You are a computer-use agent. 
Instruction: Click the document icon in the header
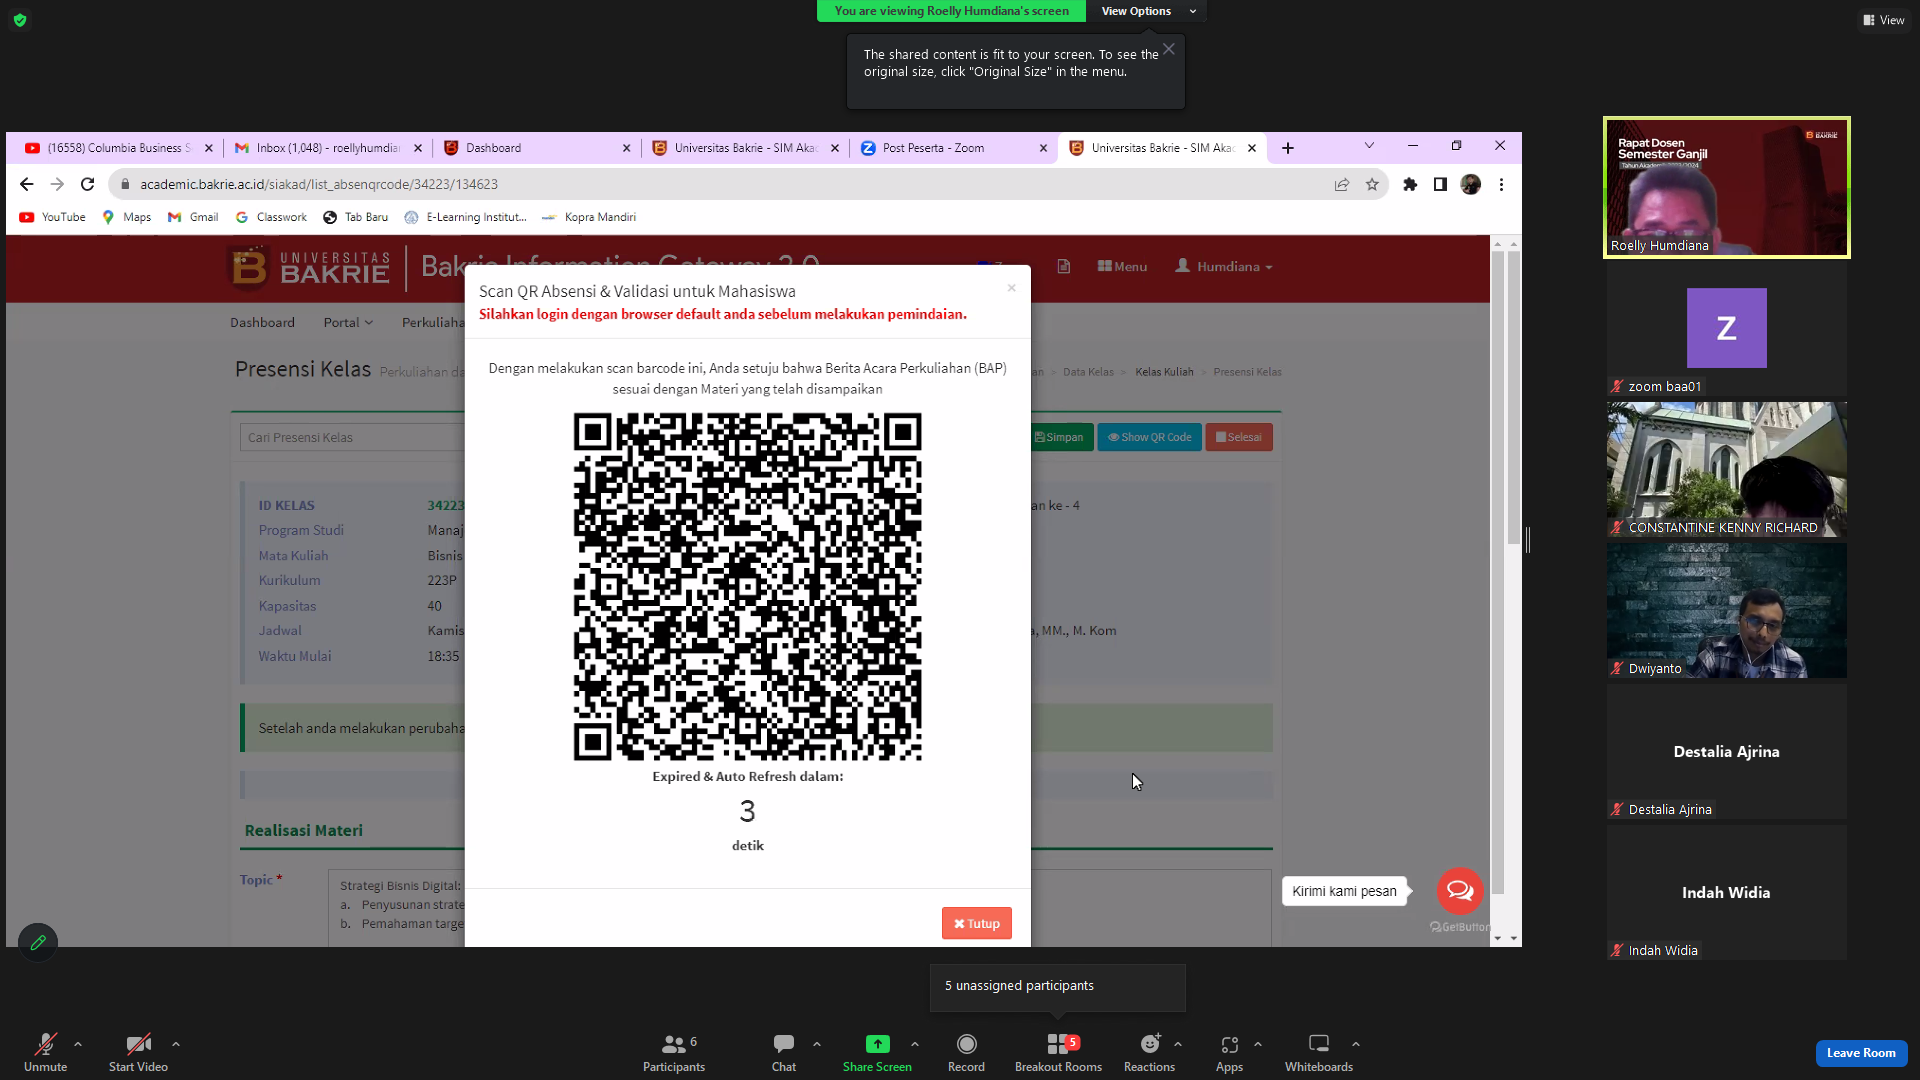1064,266
